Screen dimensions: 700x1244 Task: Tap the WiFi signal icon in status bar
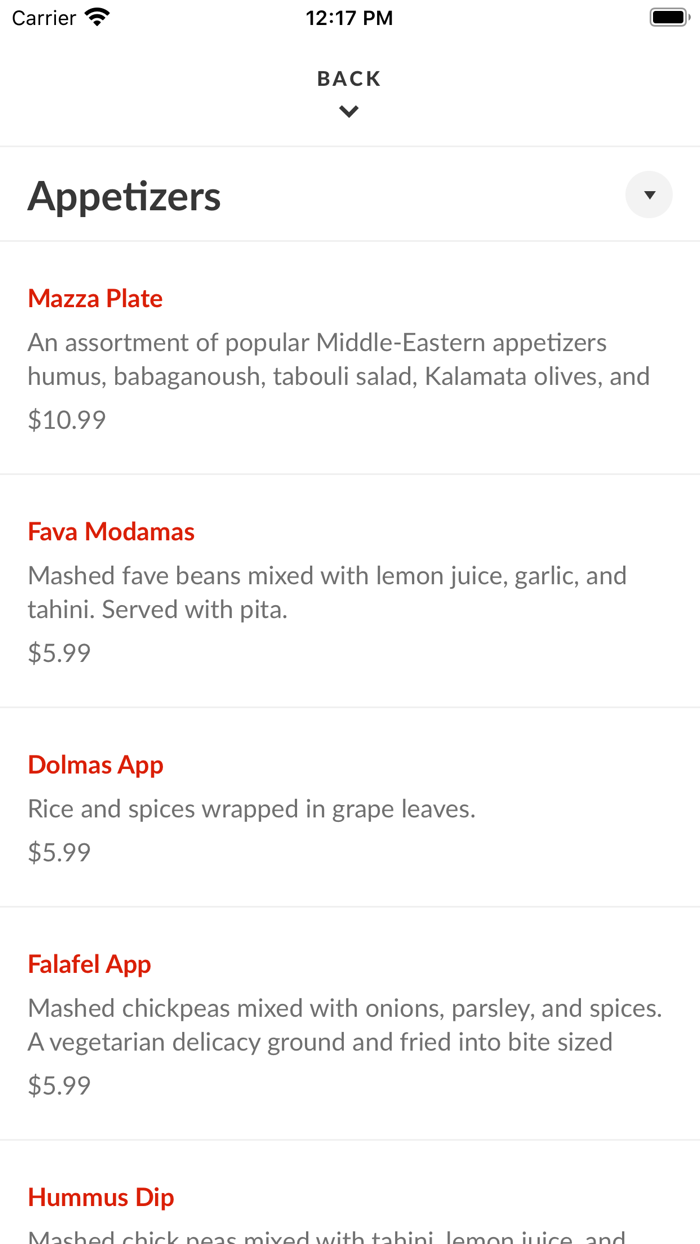(95, 16)
